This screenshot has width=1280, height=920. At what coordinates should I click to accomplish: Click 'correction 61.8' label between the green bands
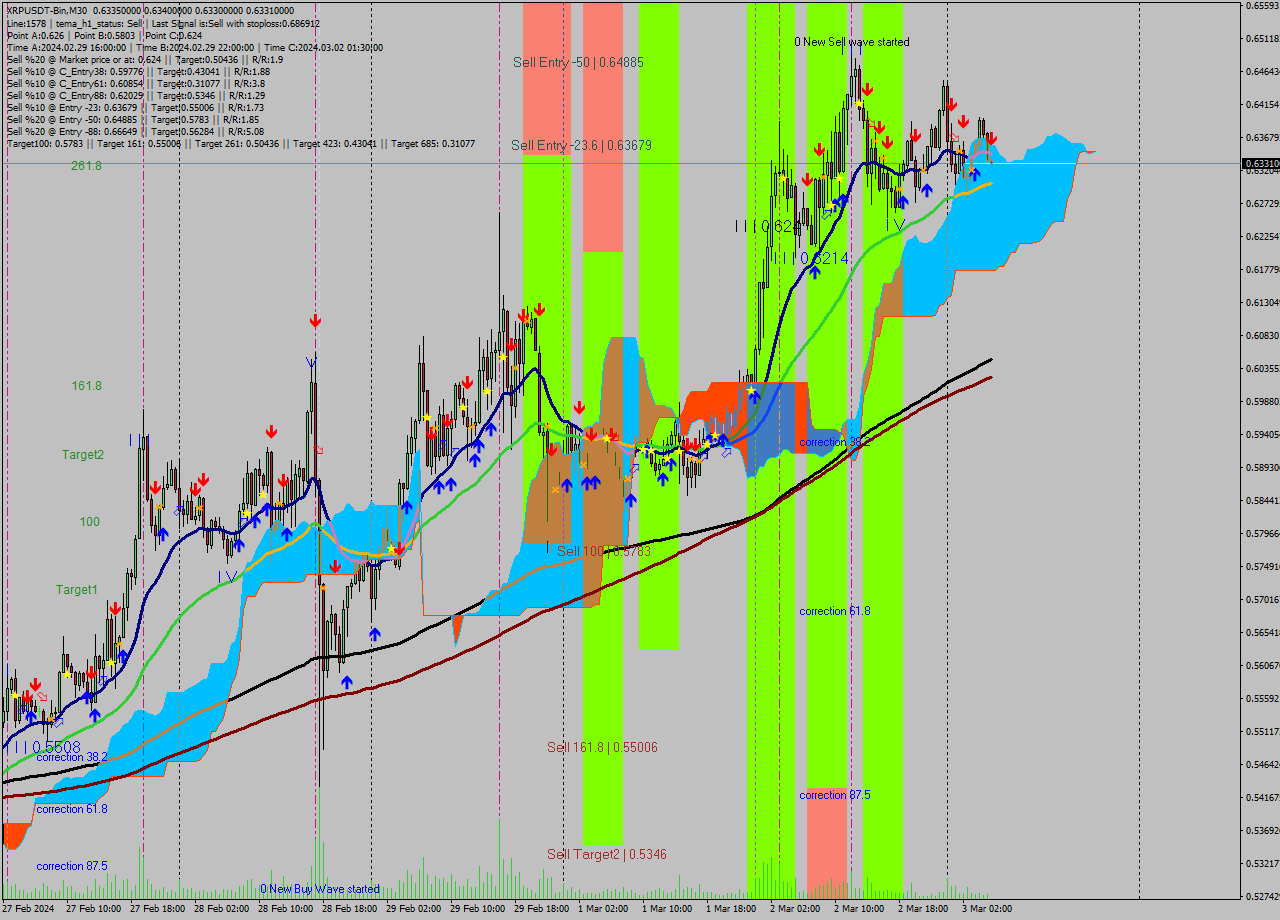click(x=835, y=611)
